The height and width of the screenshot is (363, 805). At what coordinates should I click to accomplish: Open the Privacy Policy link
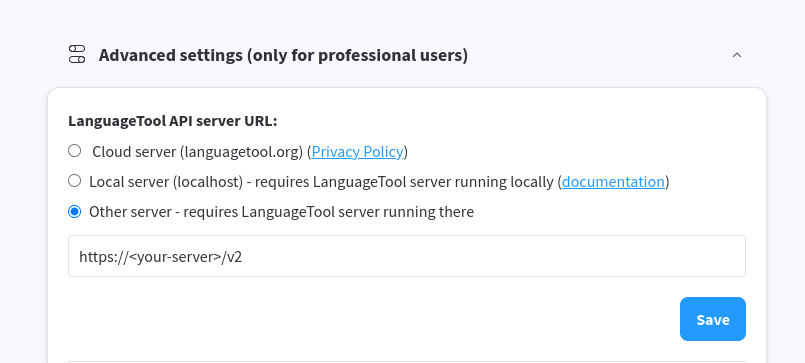[x=357, y=152]
